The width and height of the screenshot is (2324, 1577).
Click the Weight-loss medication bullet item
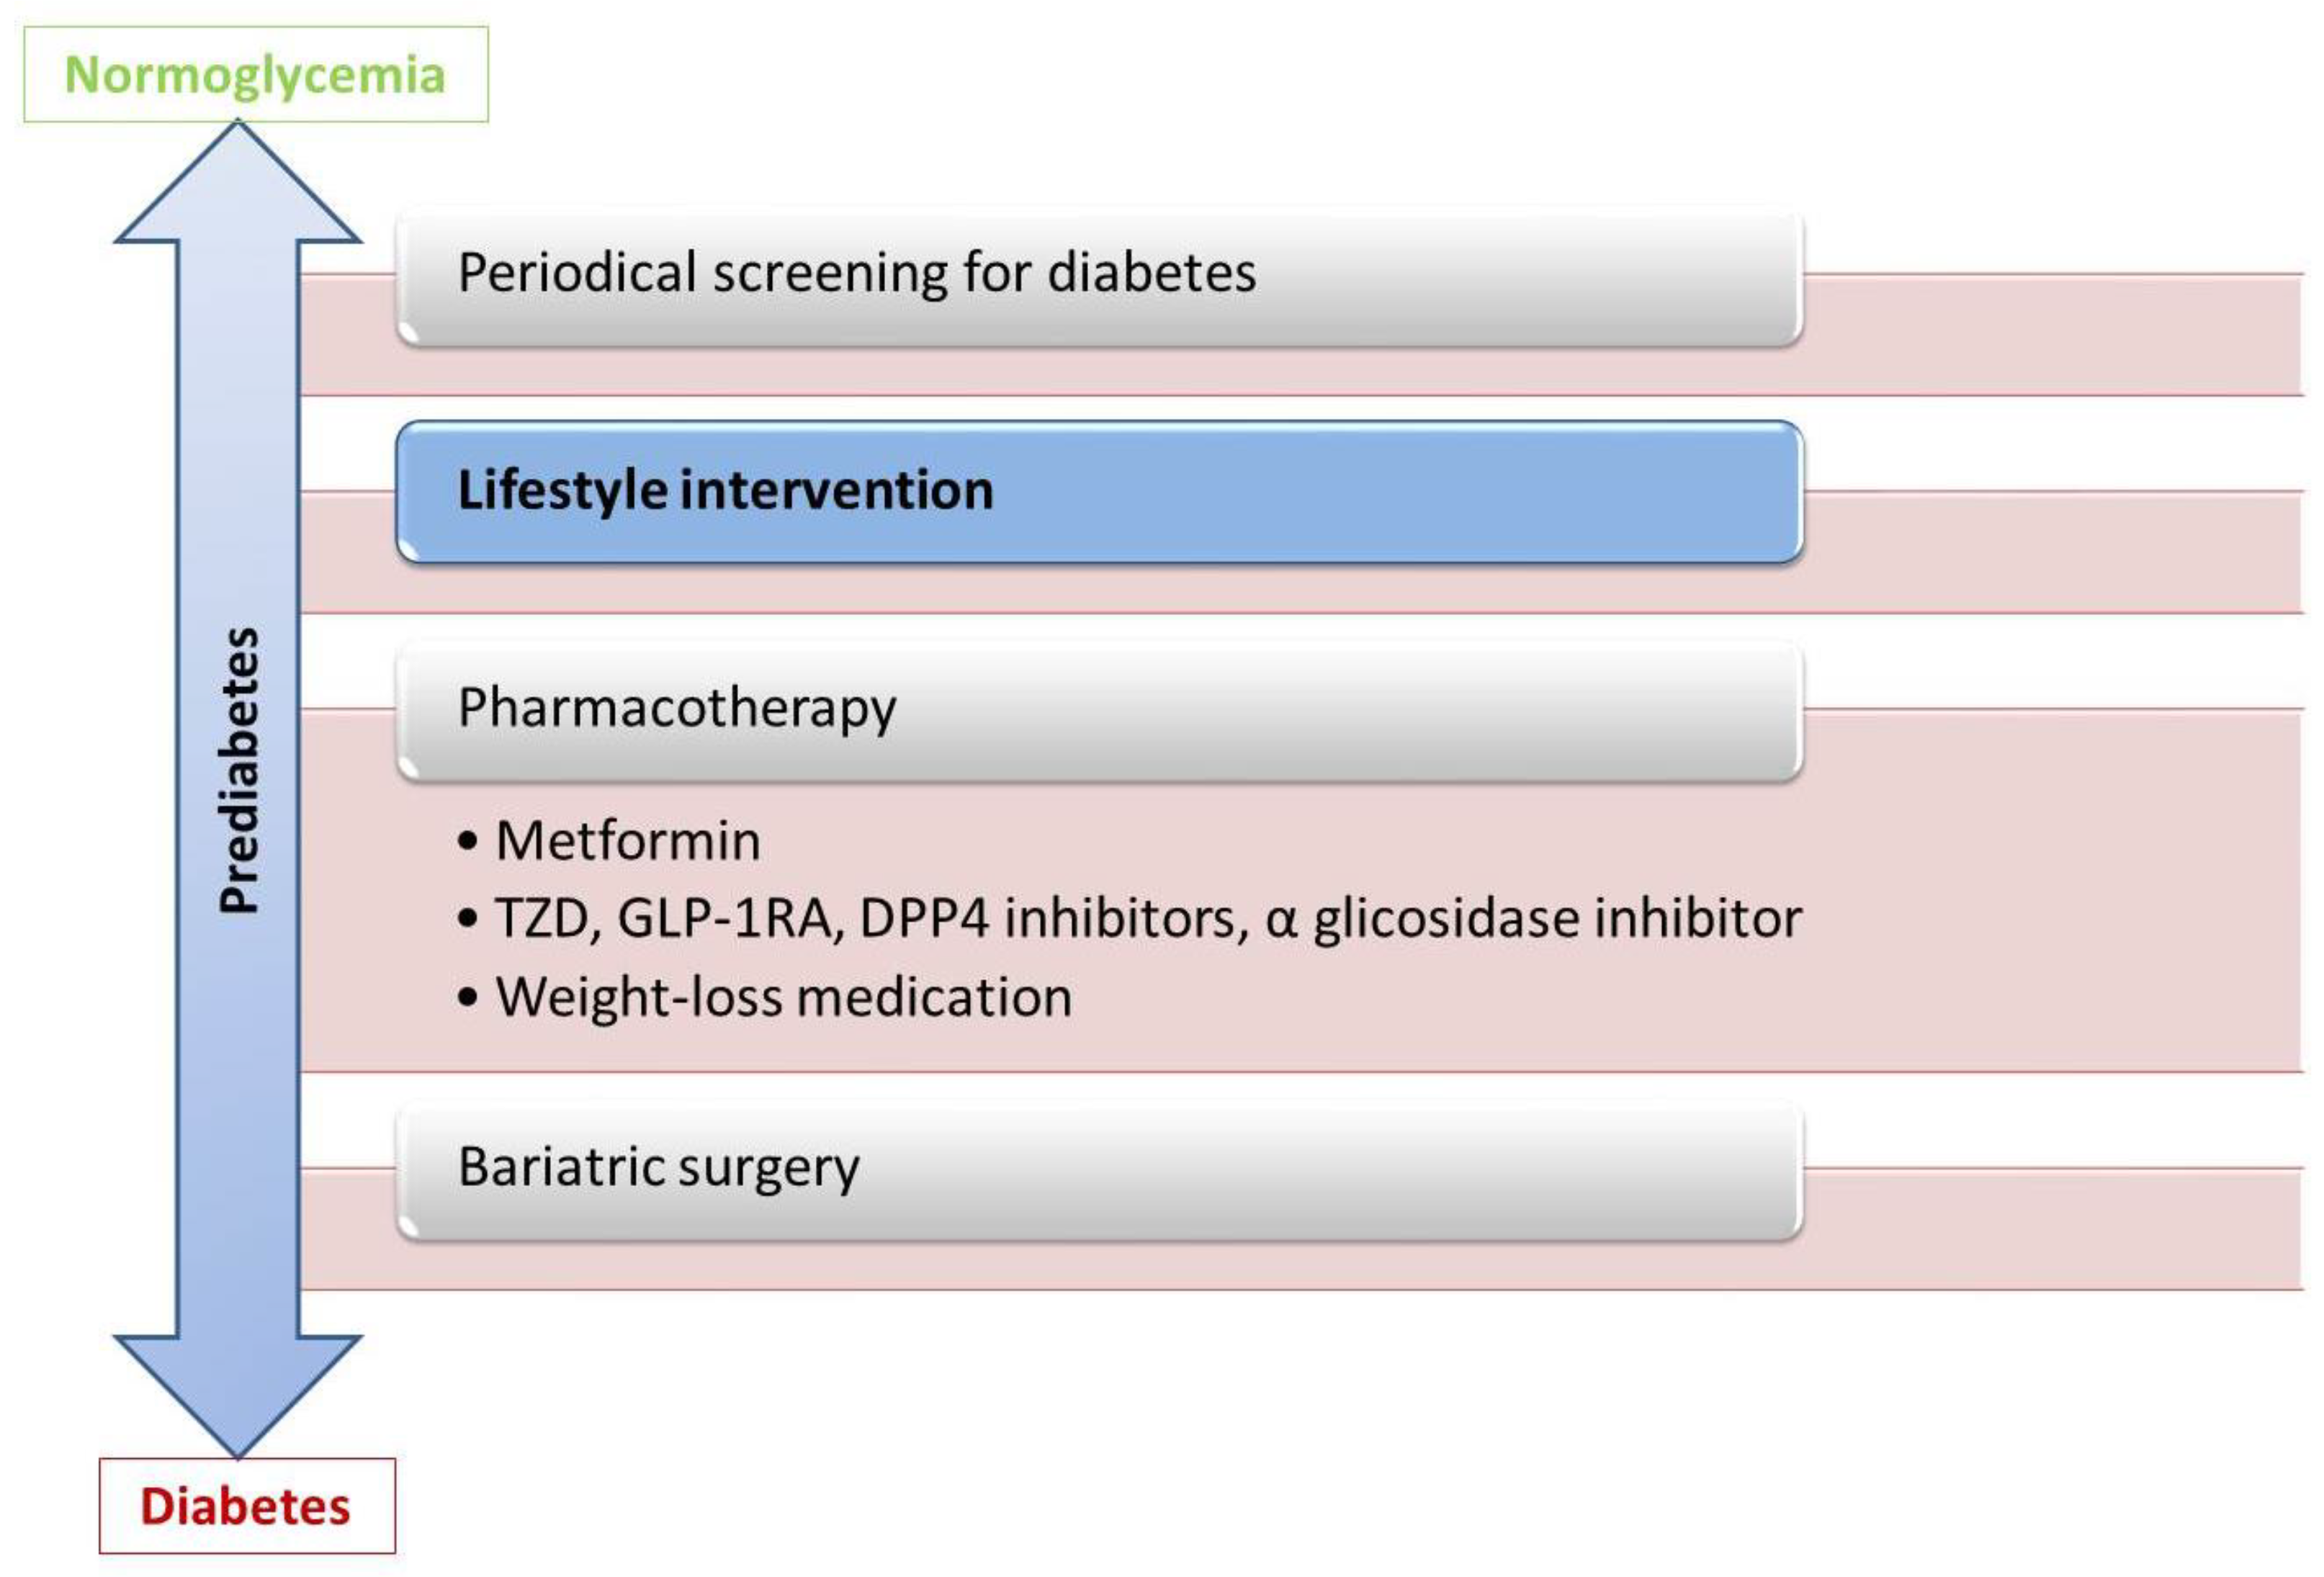[783, 997]
